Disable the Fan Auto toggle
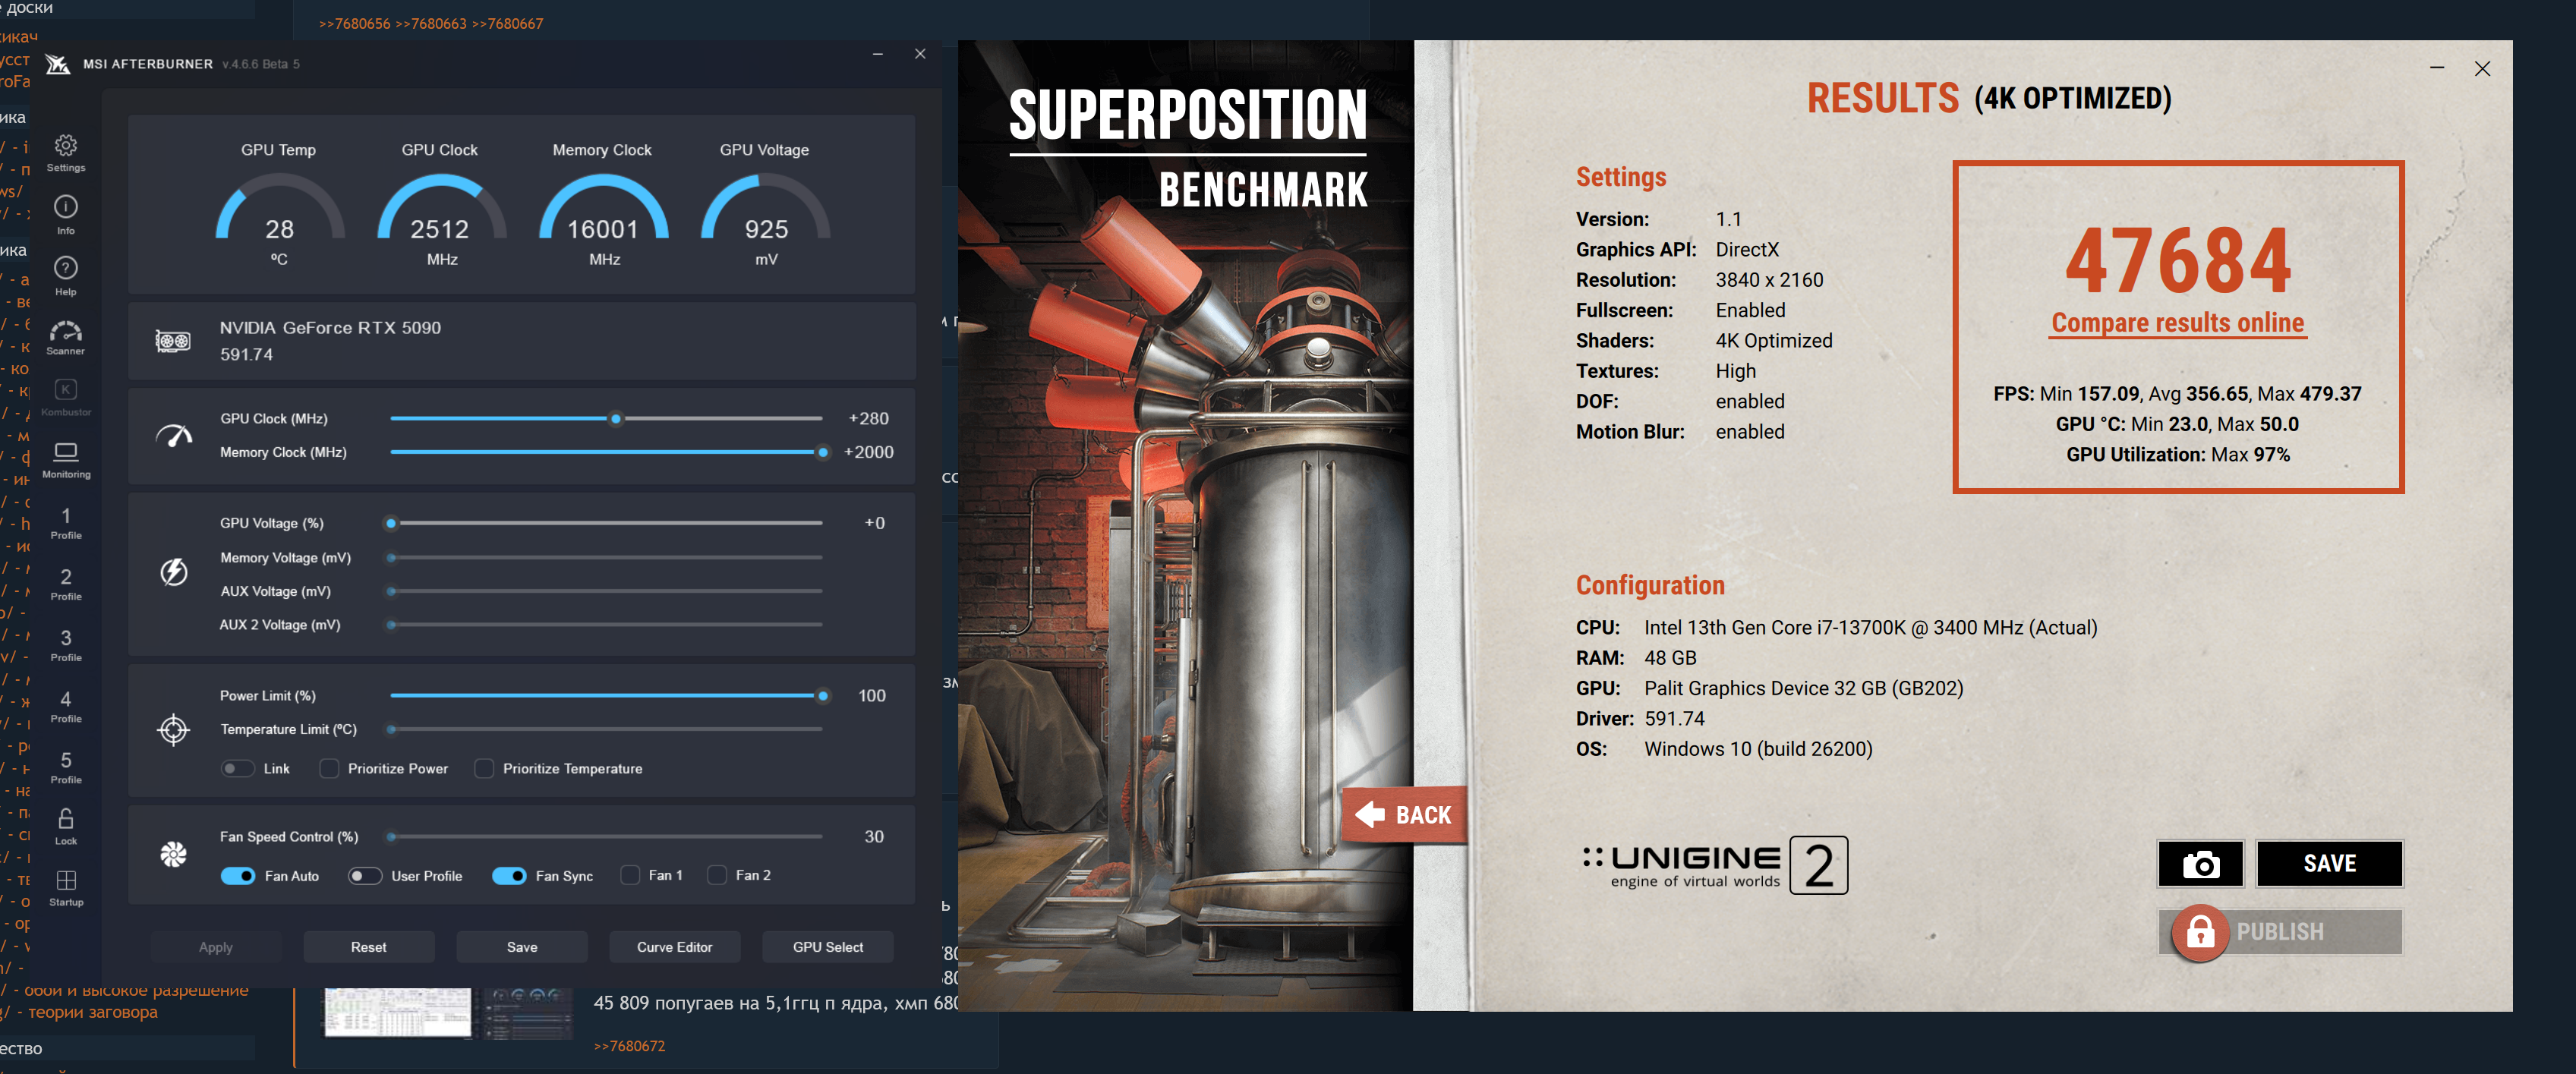 [x=238, y=876]
